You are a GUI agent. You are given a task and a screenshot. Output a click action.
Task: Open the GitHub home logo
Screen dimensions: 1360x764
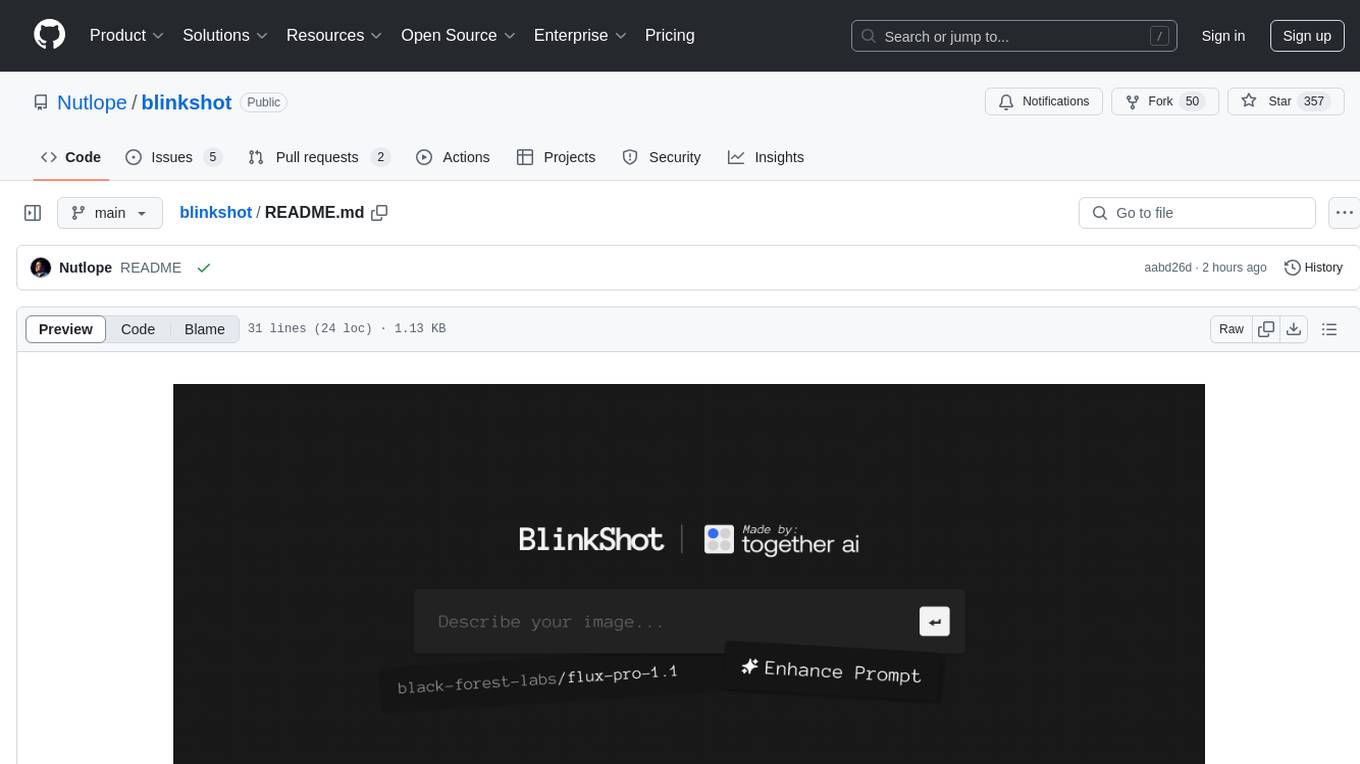[49, 35]
